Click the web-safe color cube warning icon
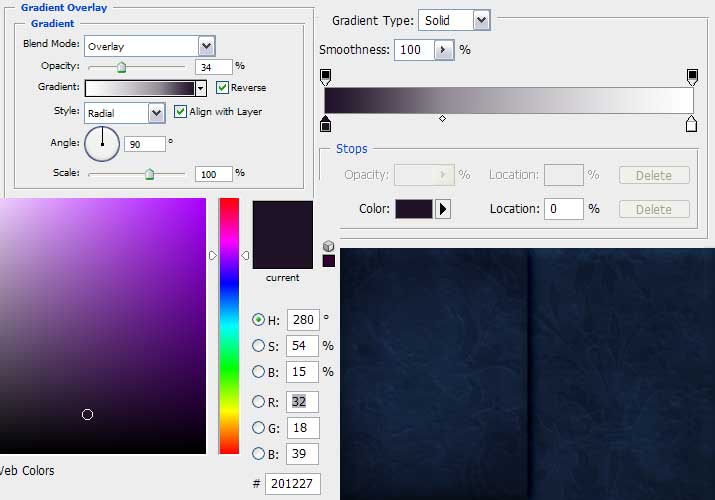 pyautogui.click(x=328, y=246)
